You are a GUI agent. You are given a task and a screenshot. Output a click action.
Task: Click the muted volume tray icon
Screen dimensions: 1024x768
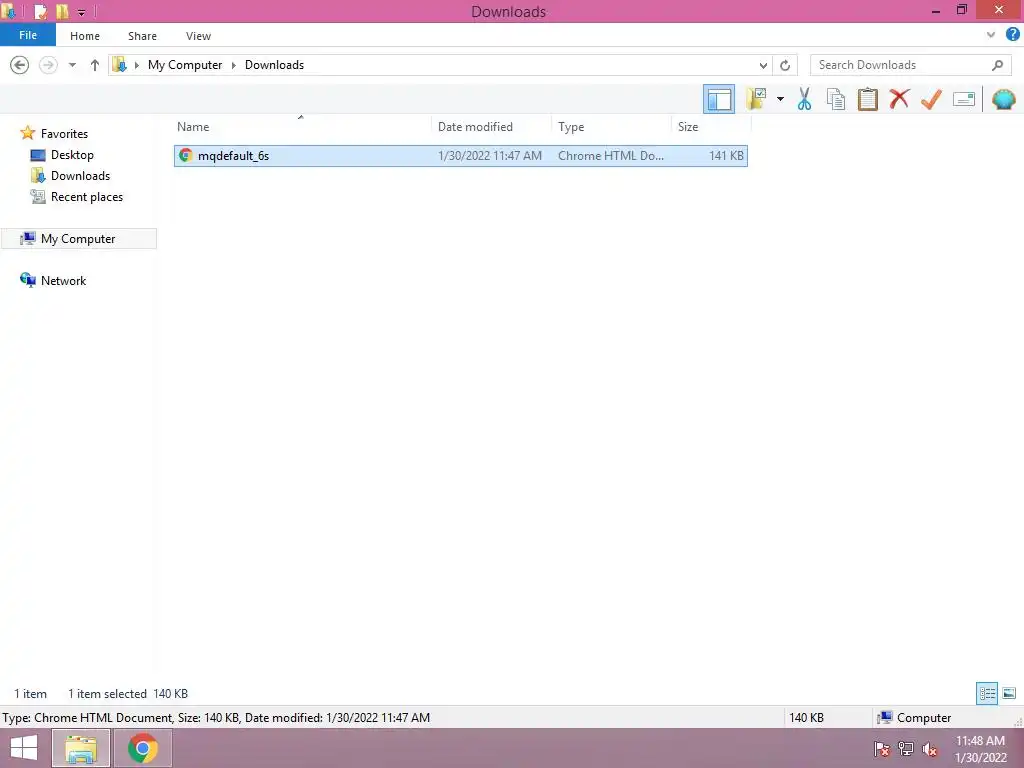pyautogui.click(x=929, y=749)
